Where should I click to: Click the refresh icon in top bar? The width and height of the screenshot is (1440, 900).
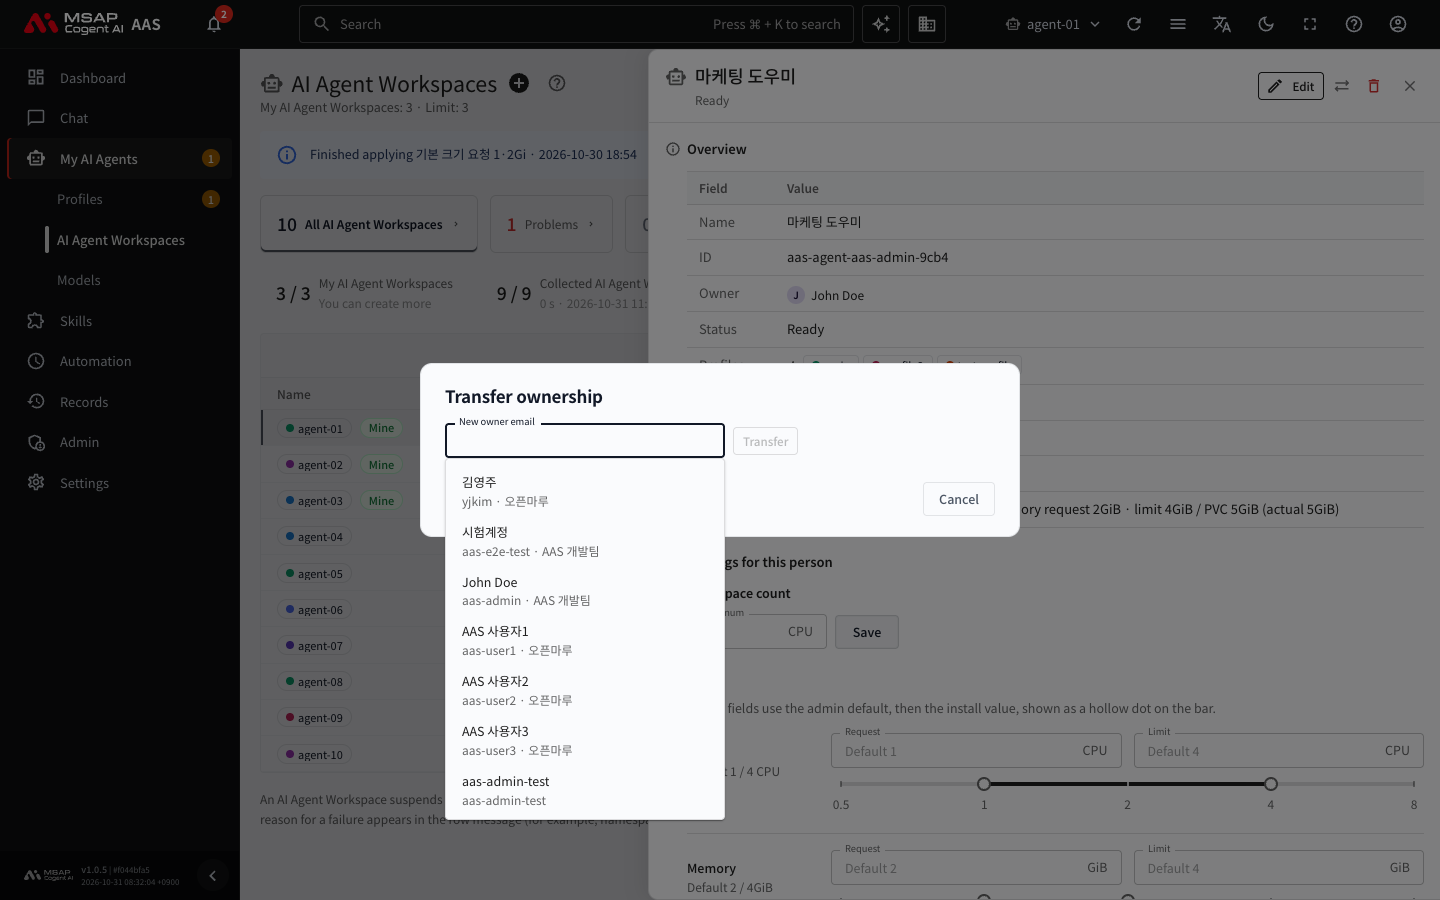tap(1134, 24)
